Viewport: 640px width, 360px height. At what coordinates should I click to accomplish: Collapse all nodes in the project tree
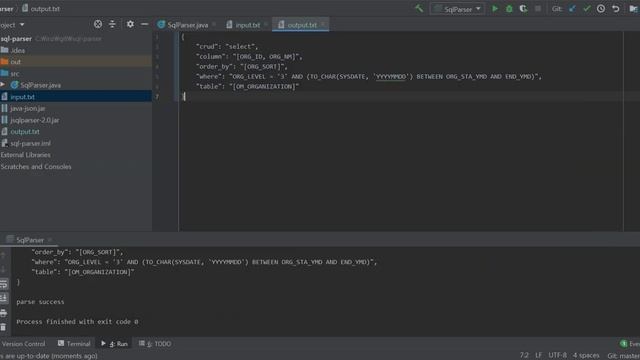coord(112,24)
